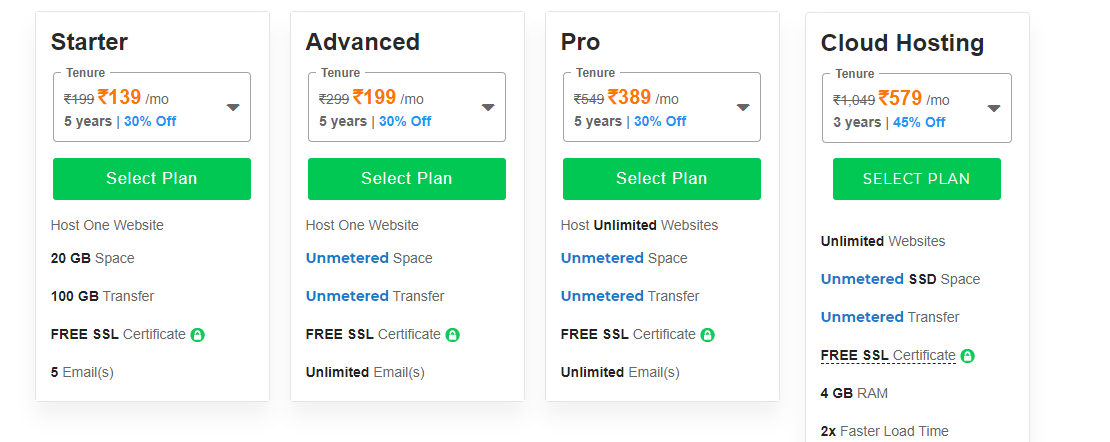Click Unmetered Transfer in Advanced plan

[x=375, y=296]
